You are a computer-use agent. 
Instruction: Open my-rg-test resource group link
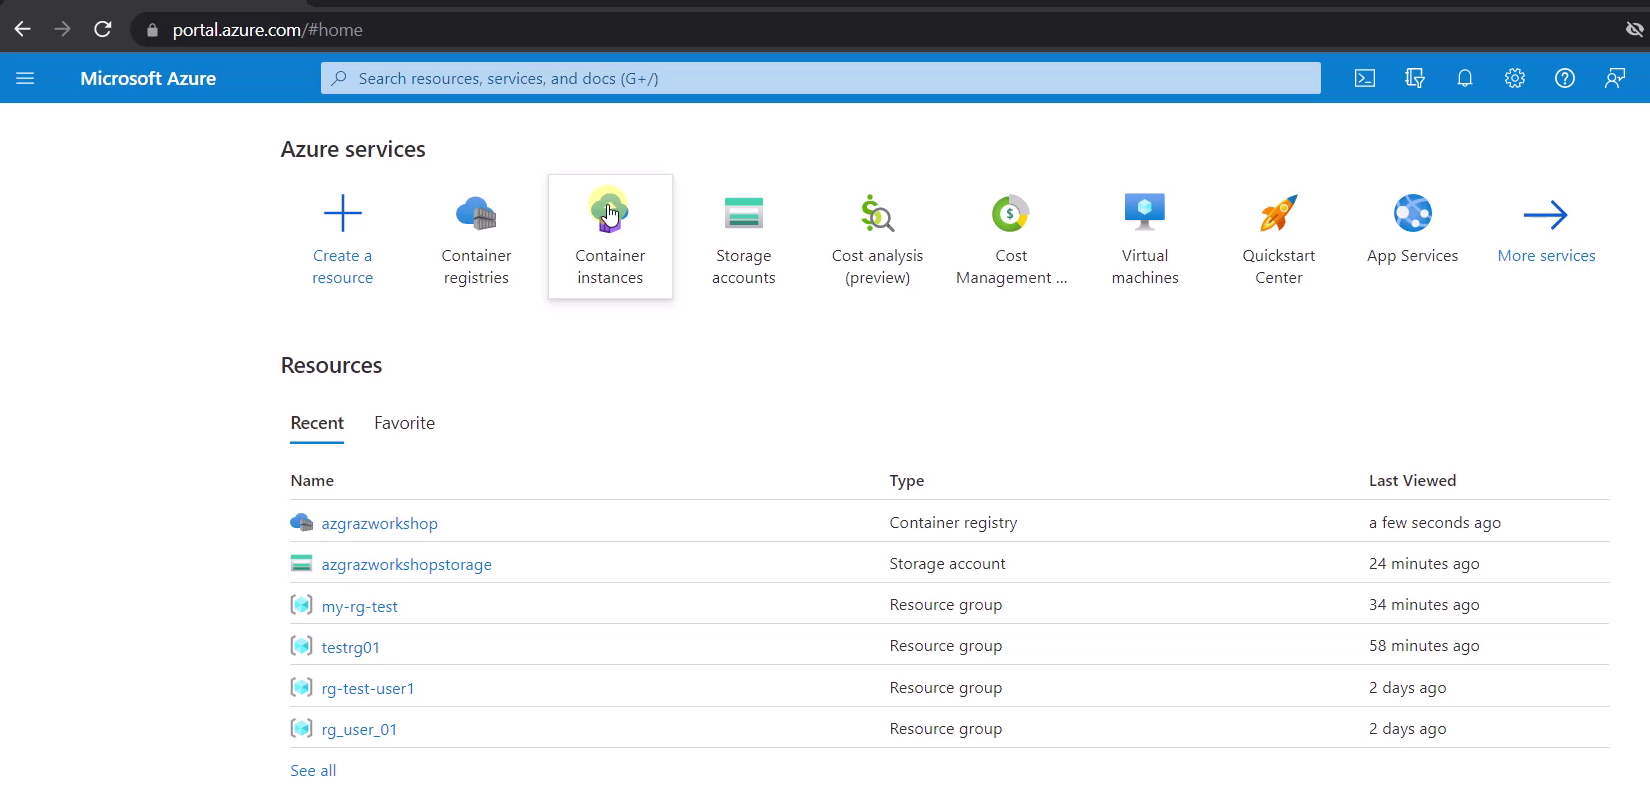pos(359,606)
